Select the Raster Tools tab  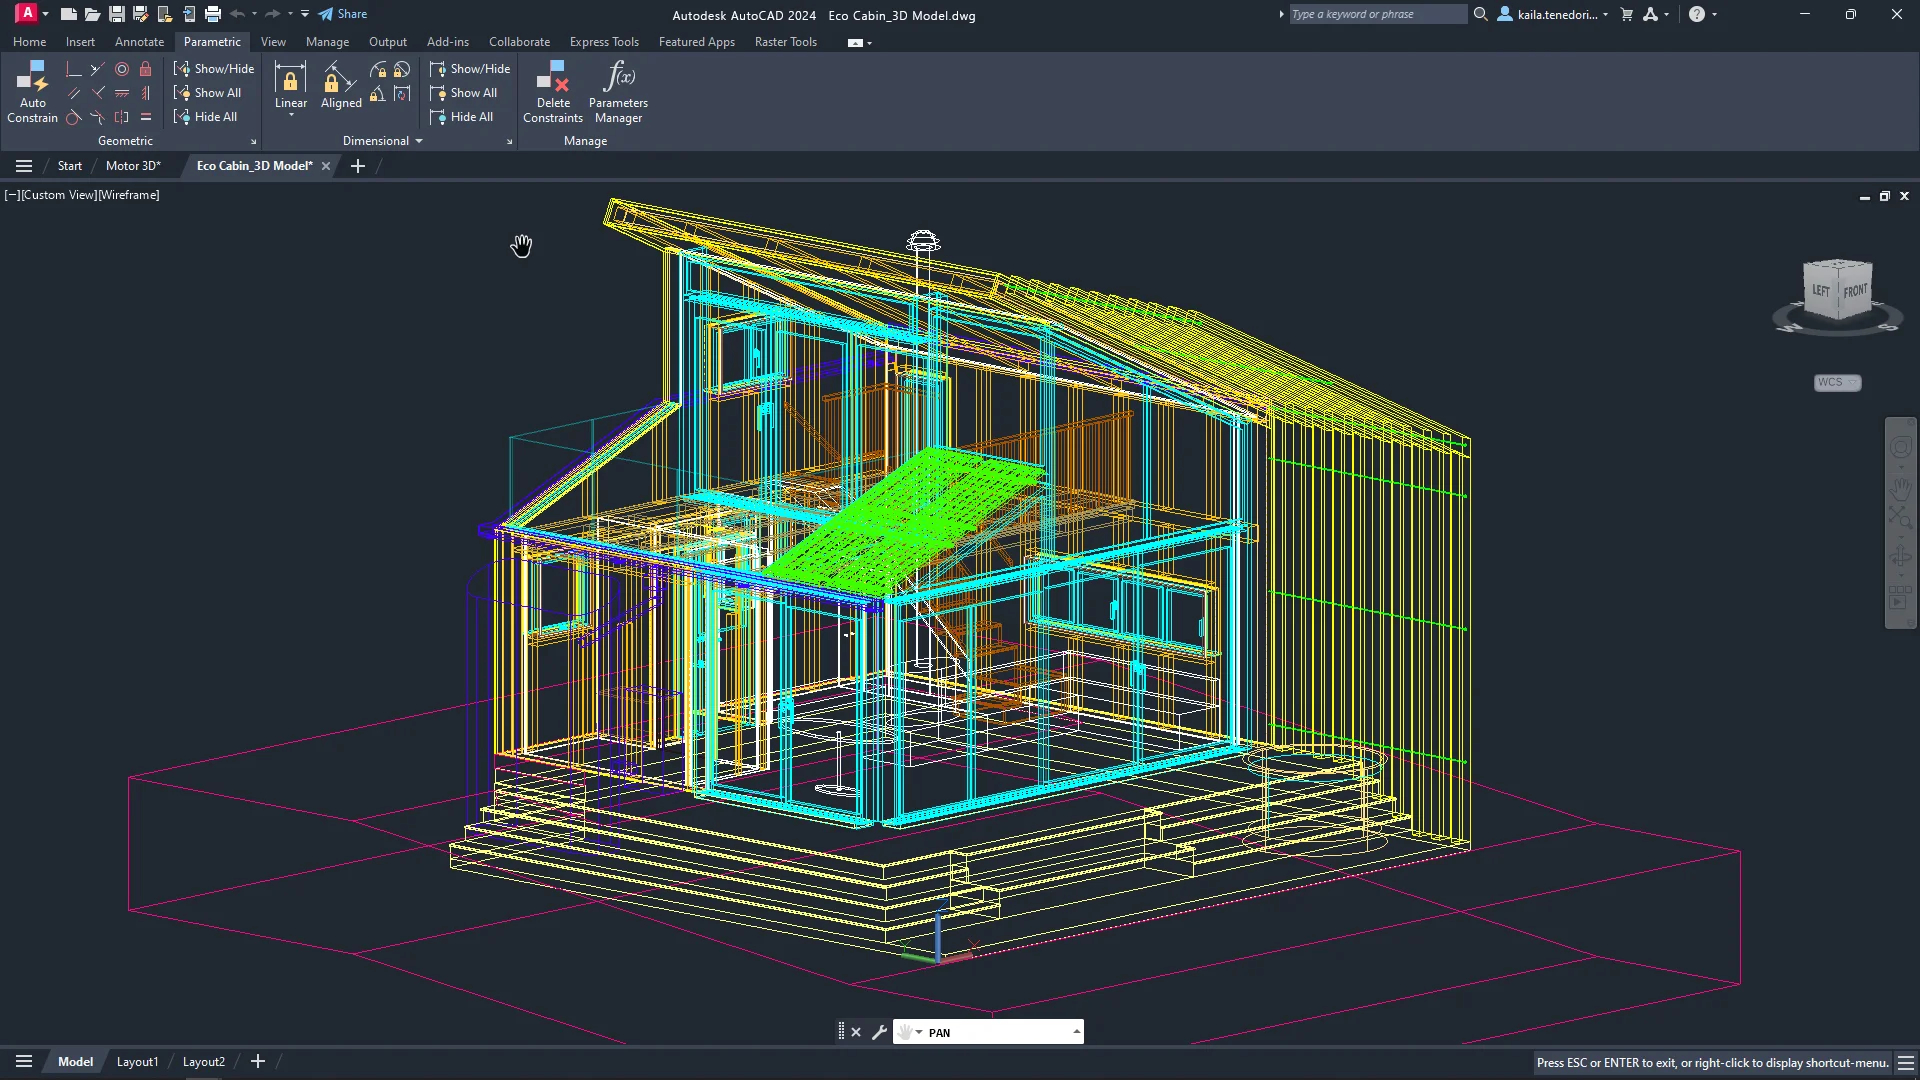point(786,41)
